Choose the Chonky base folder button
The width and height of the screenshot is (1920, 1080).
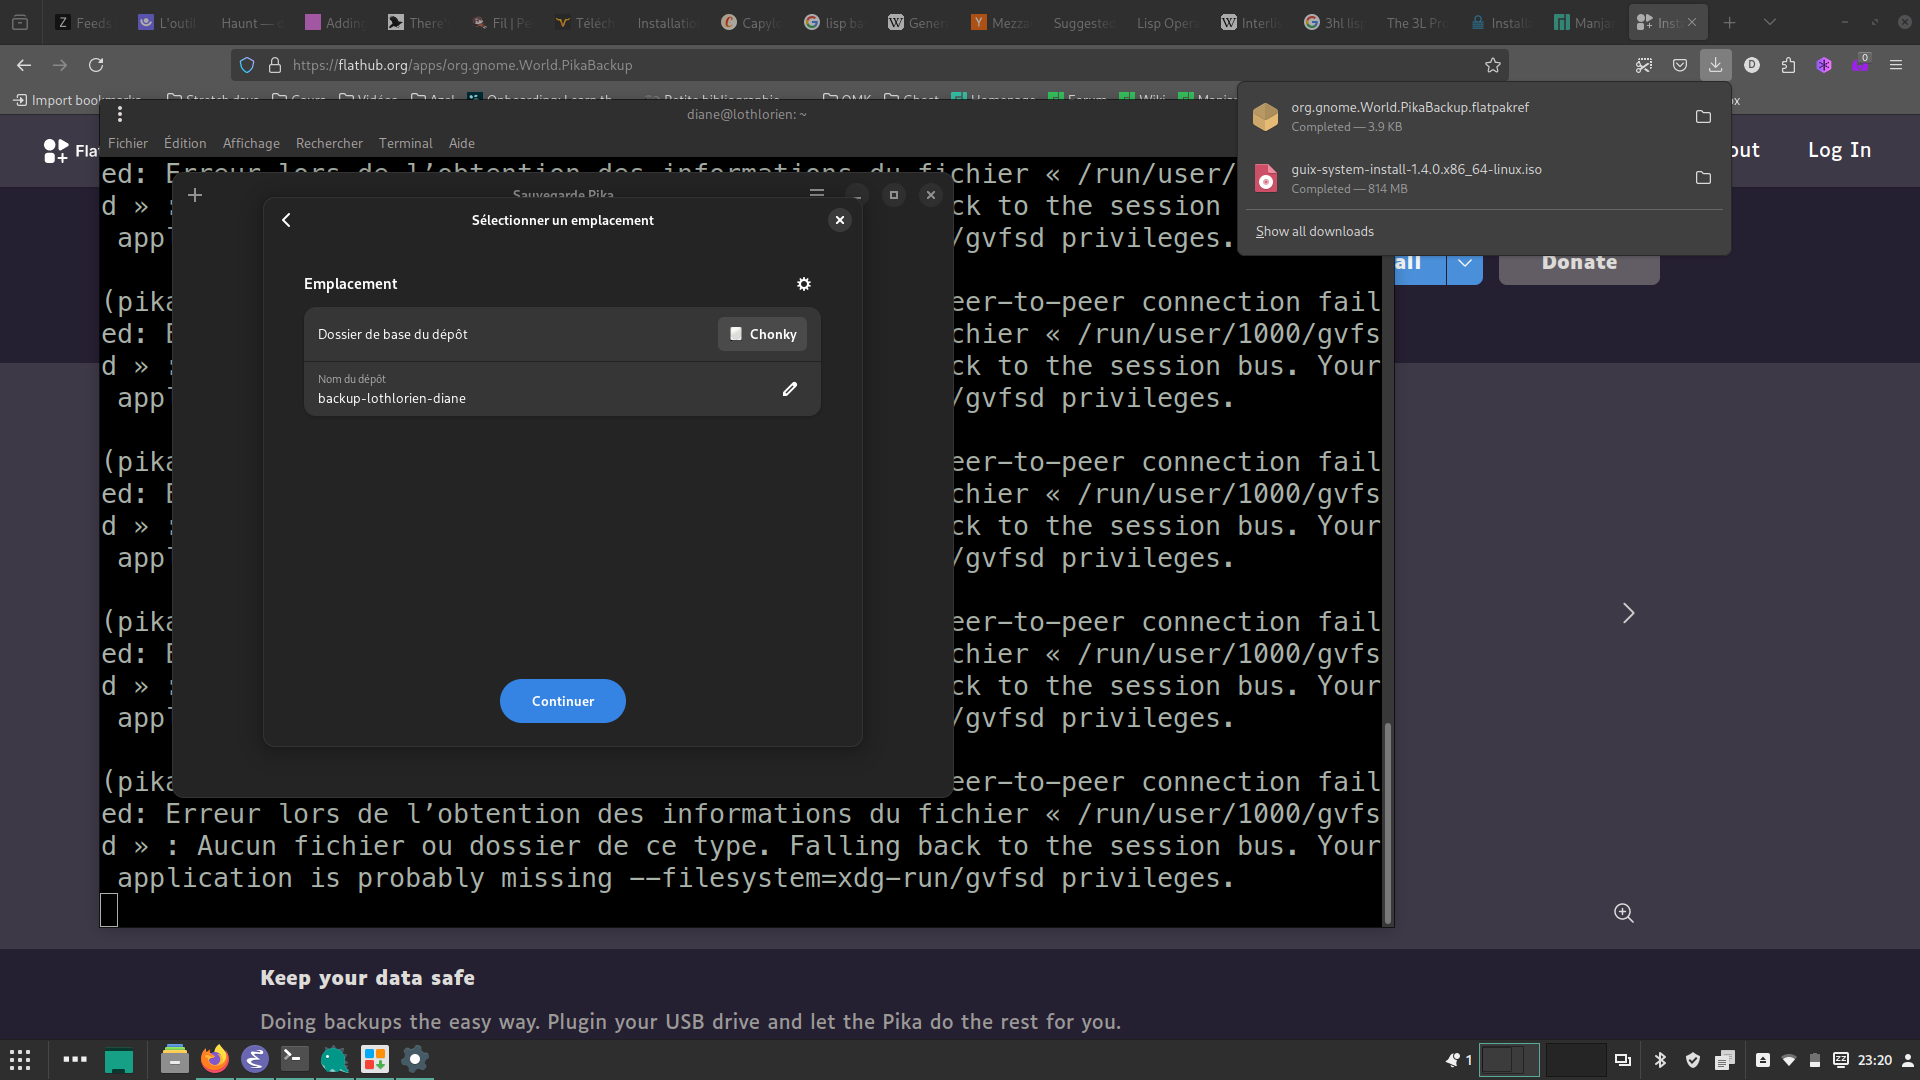coord(763,334)
